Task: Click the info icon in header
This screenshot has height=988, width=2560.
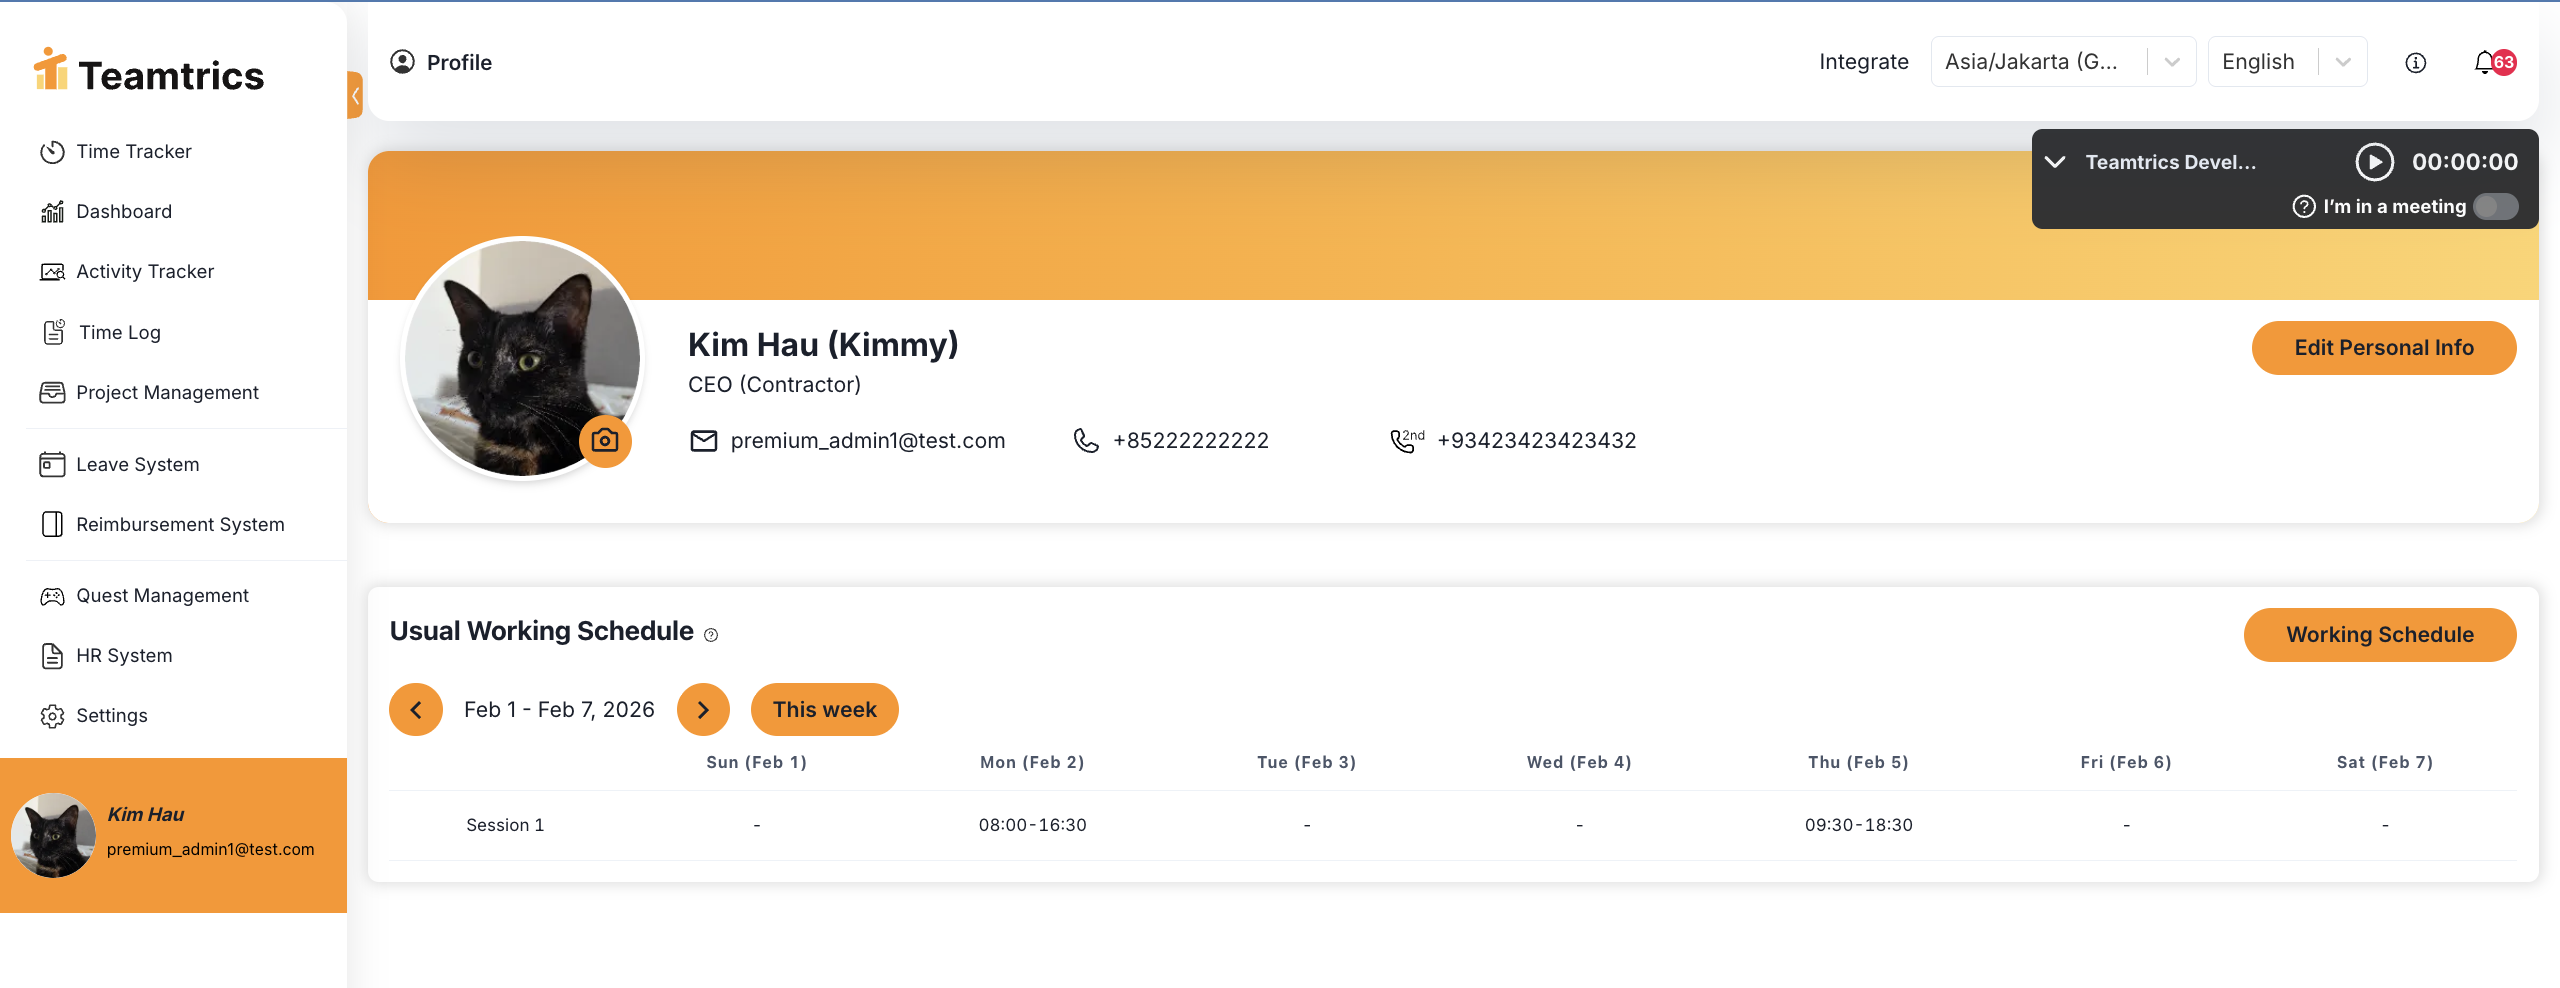Action: click(2415, 62)
